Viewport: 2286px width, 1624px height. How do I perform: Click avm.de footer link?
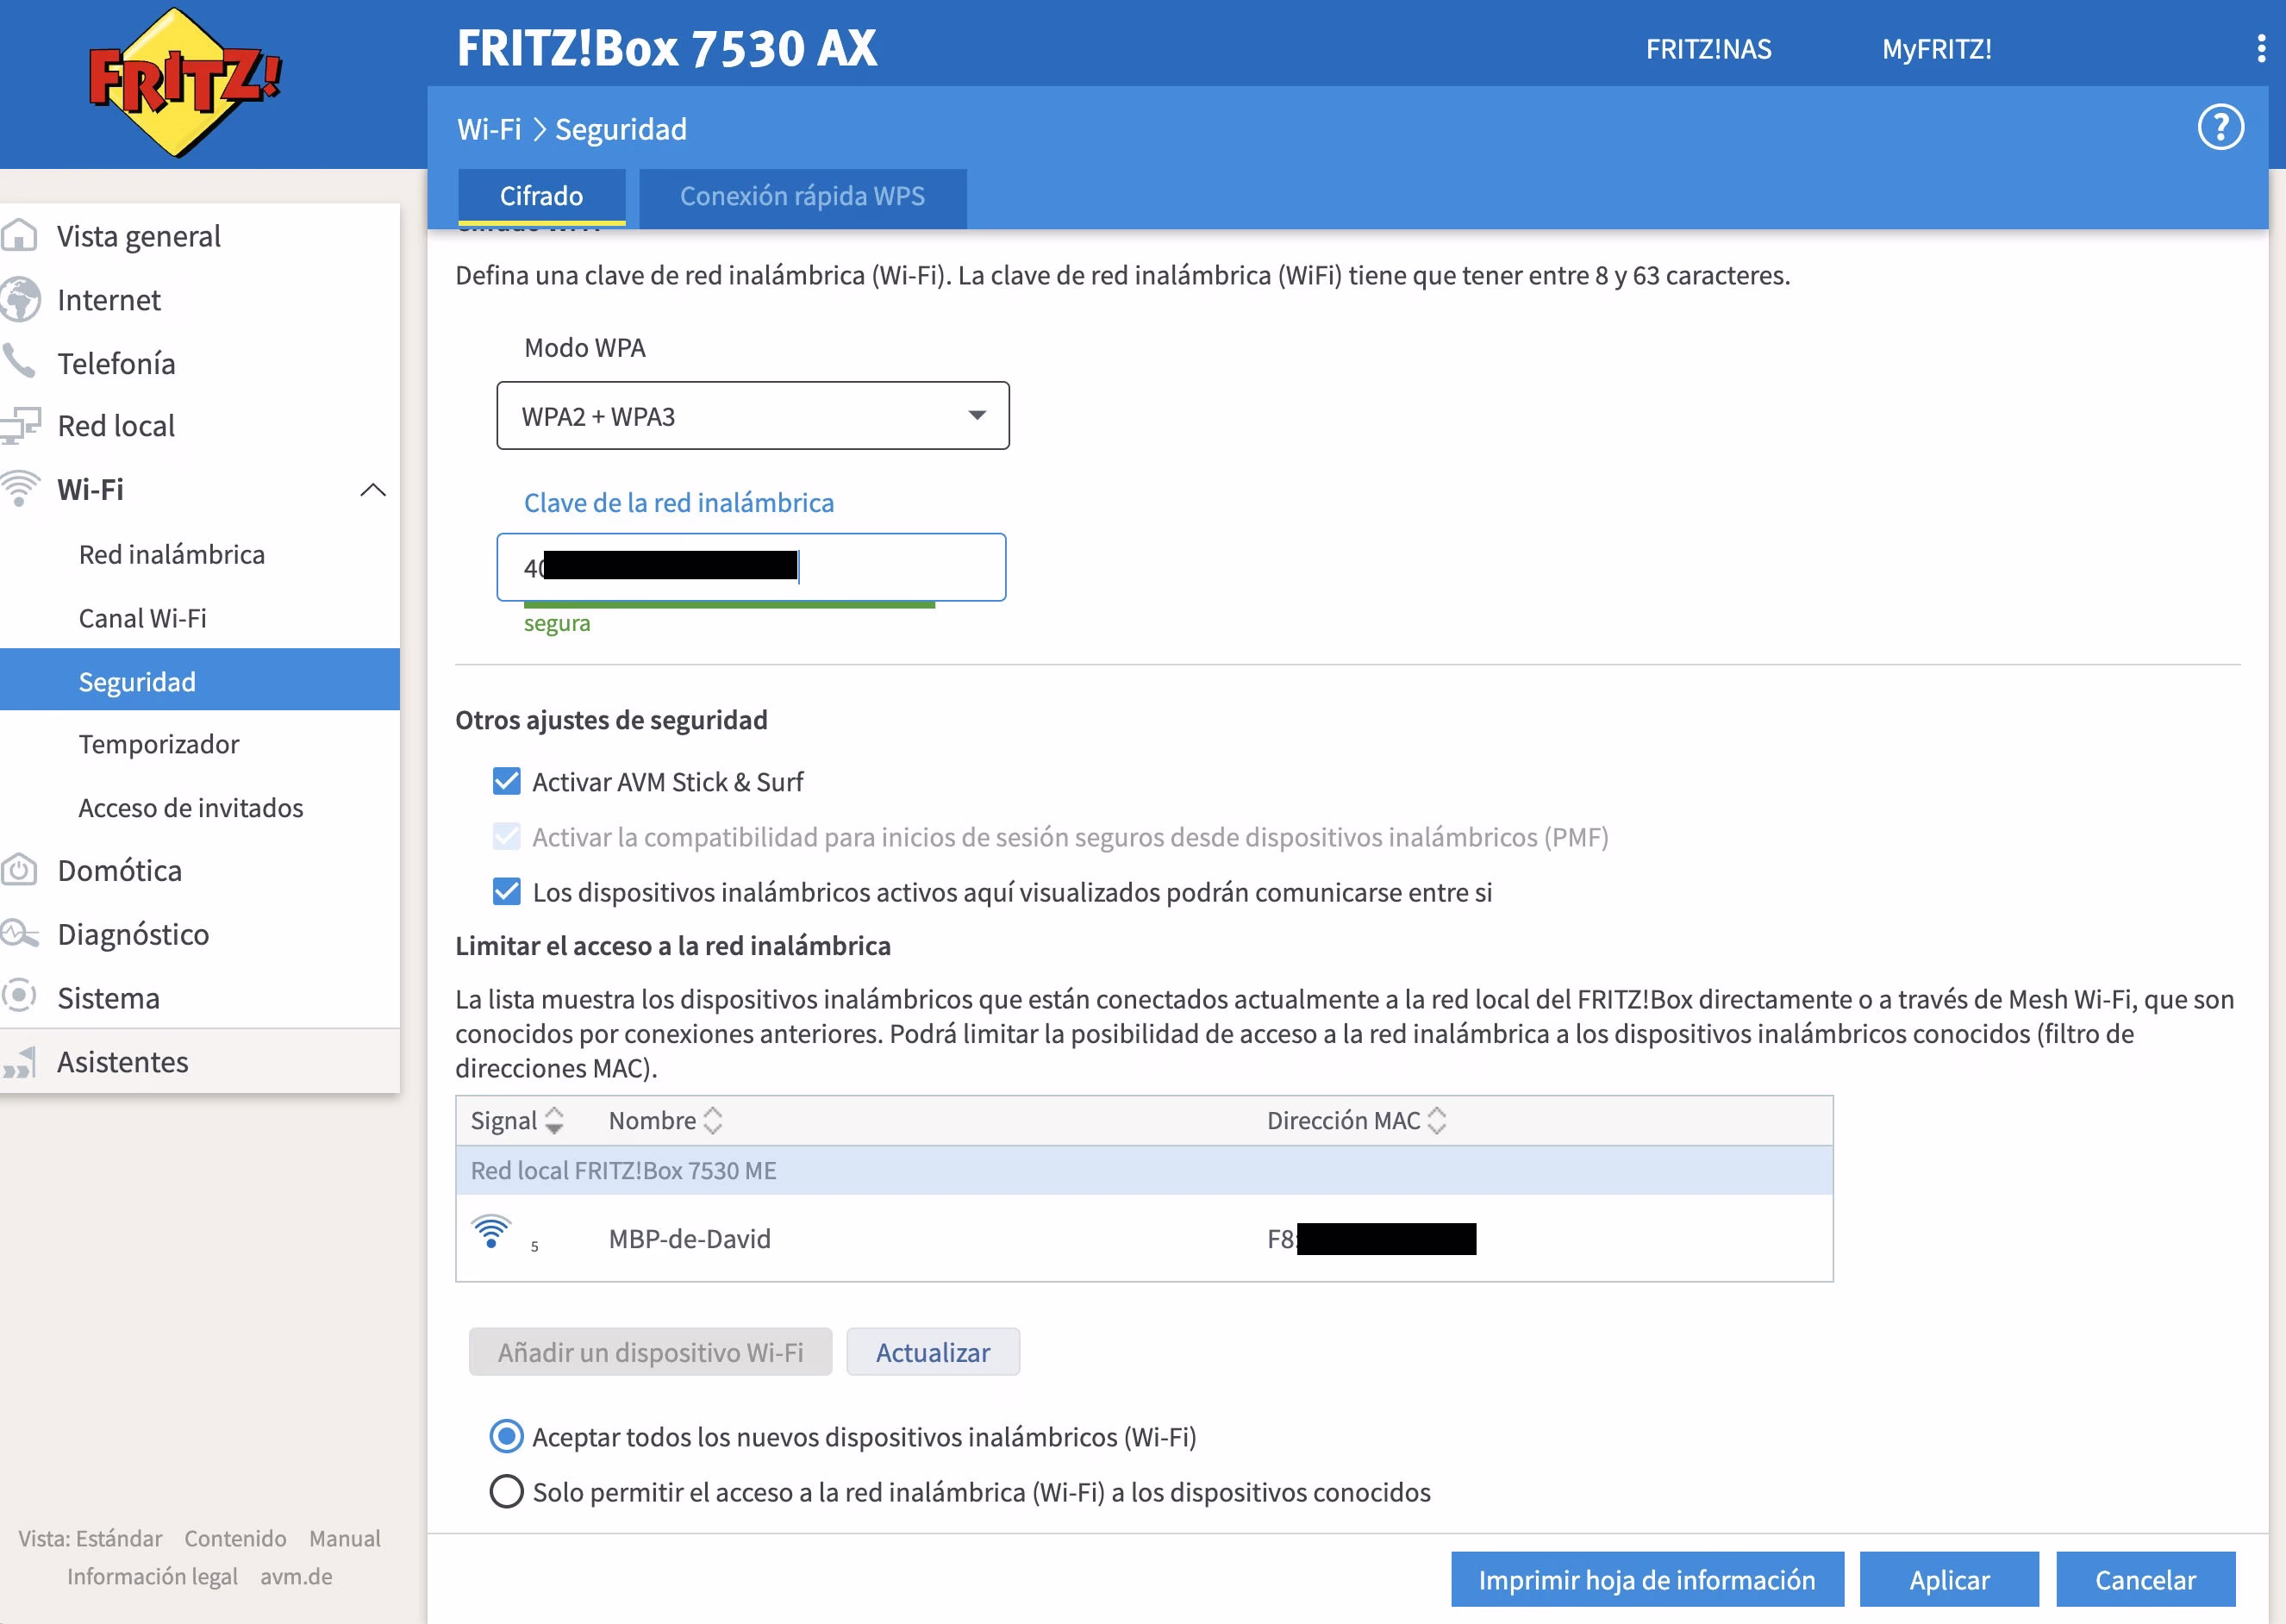click(296, 1576)
